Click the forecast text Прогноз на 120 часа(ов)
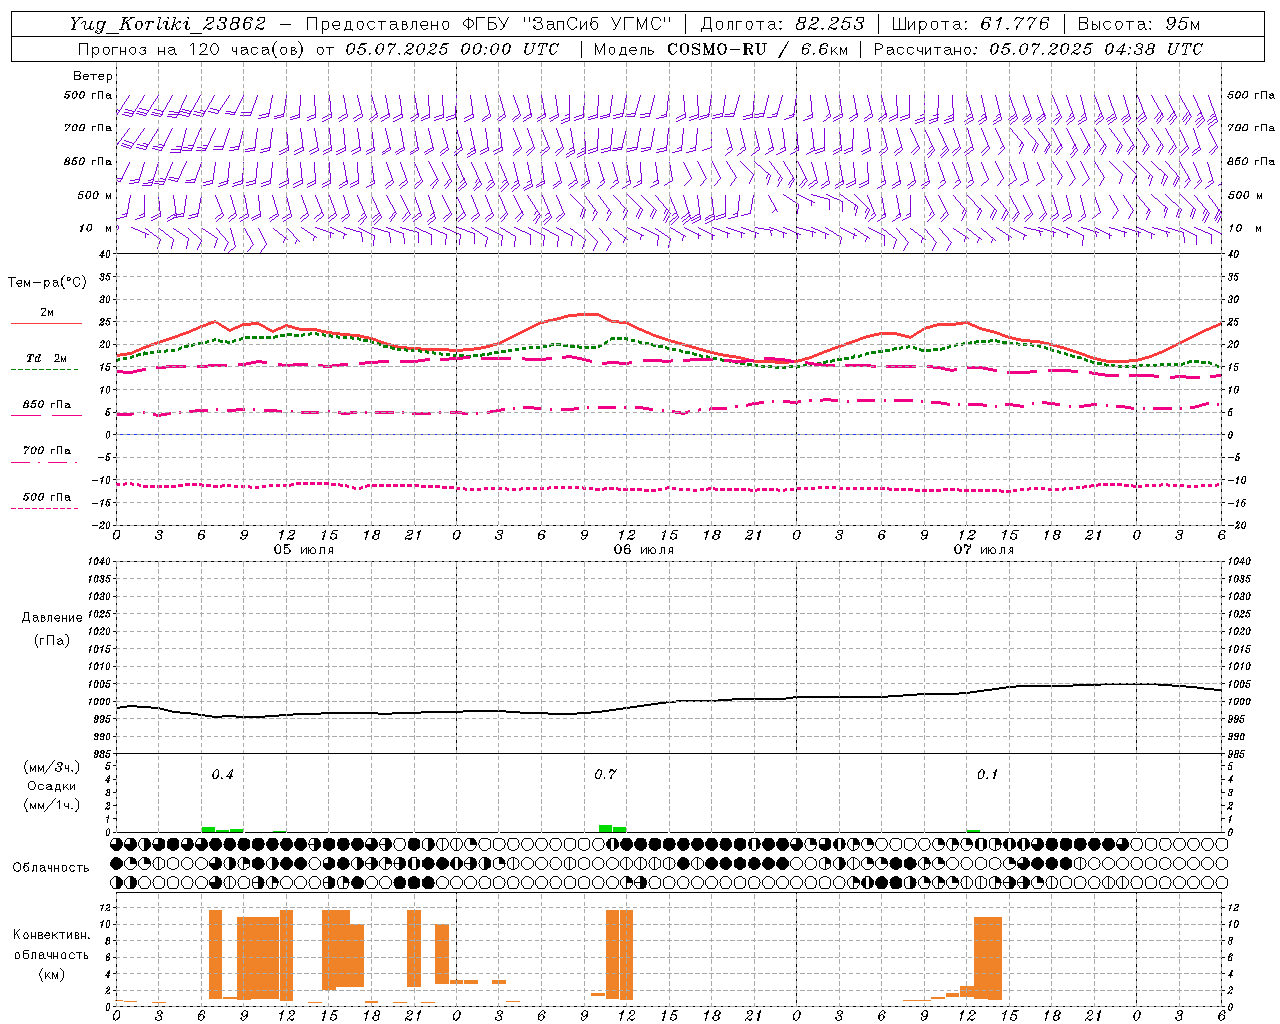Image resolution: width=1280 pixels, height=1024 pixels. pos(192,49)
